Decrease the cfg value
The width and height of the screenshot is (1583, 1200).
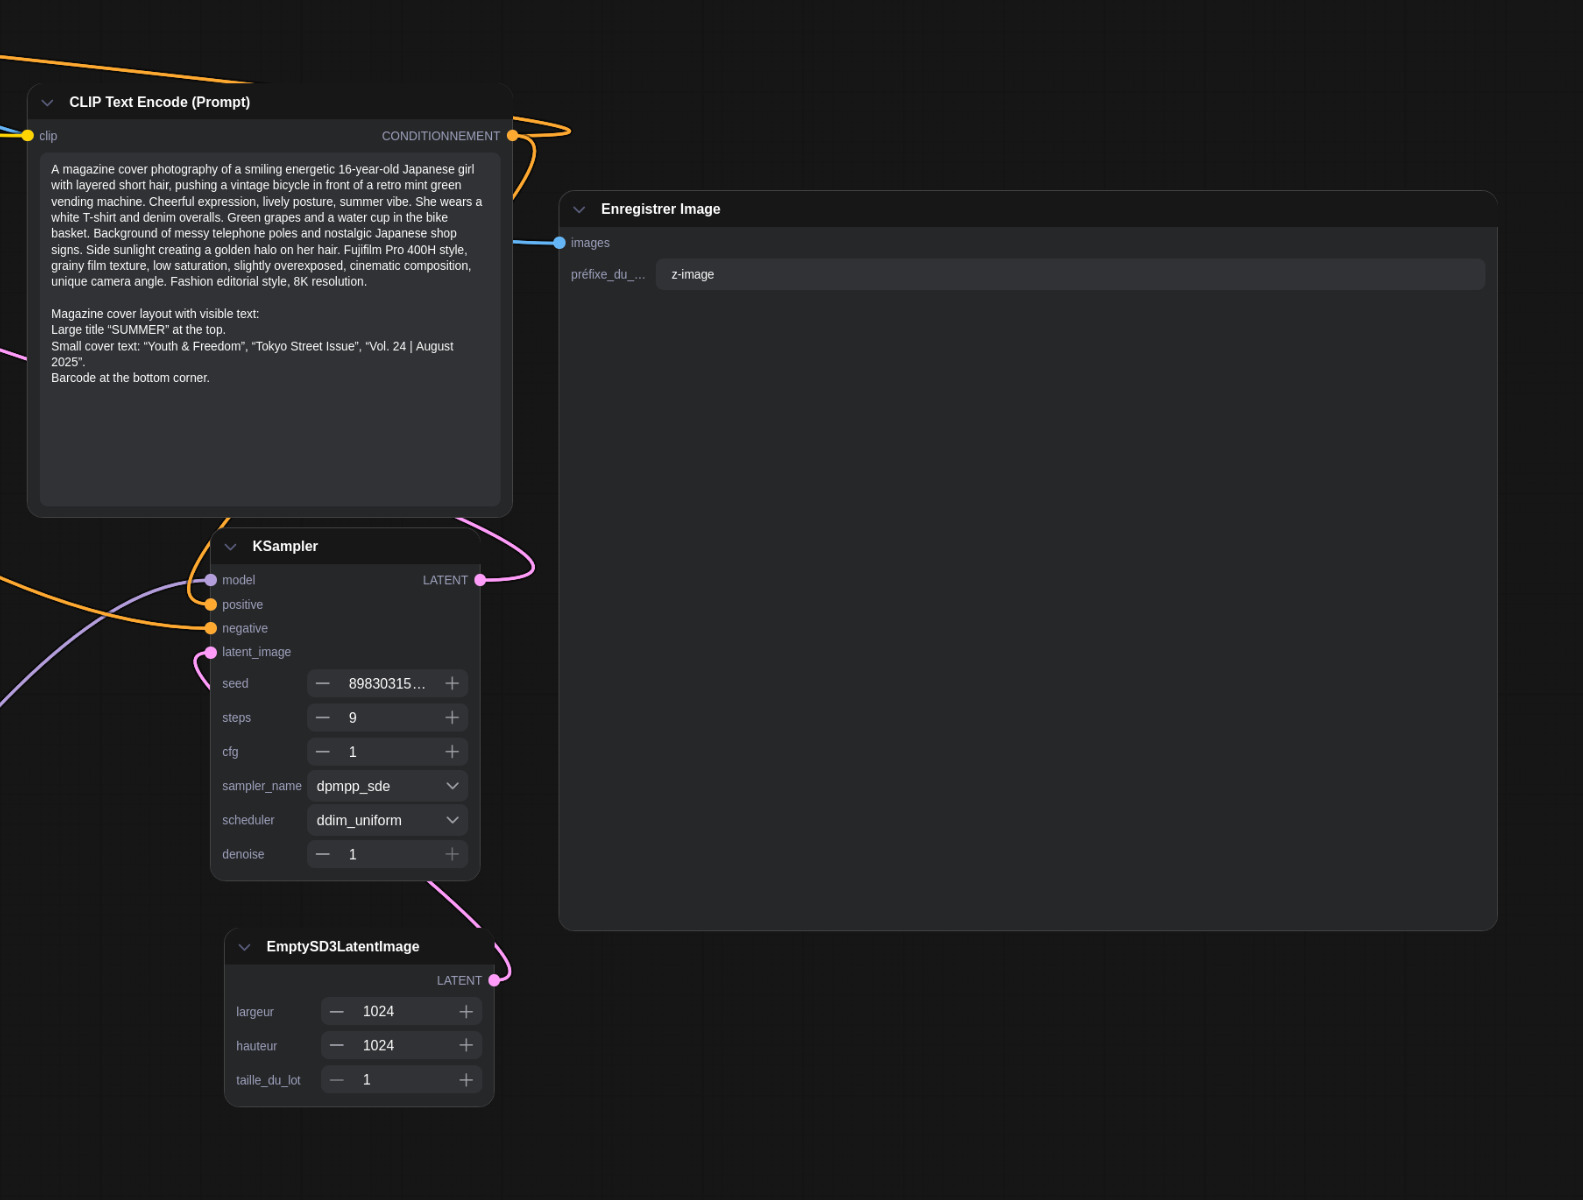point(323,752)
